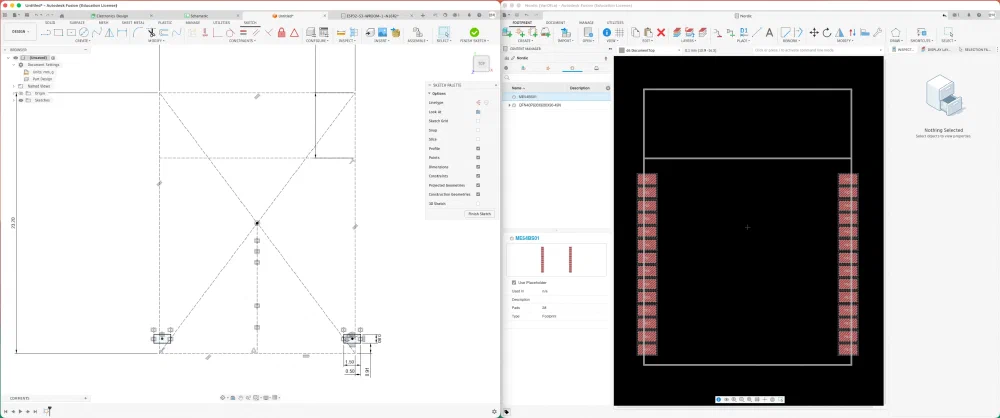Click the Home icon in the left Fusion window
Viewport: 1000px width, 418px height.
click(62, 15)
